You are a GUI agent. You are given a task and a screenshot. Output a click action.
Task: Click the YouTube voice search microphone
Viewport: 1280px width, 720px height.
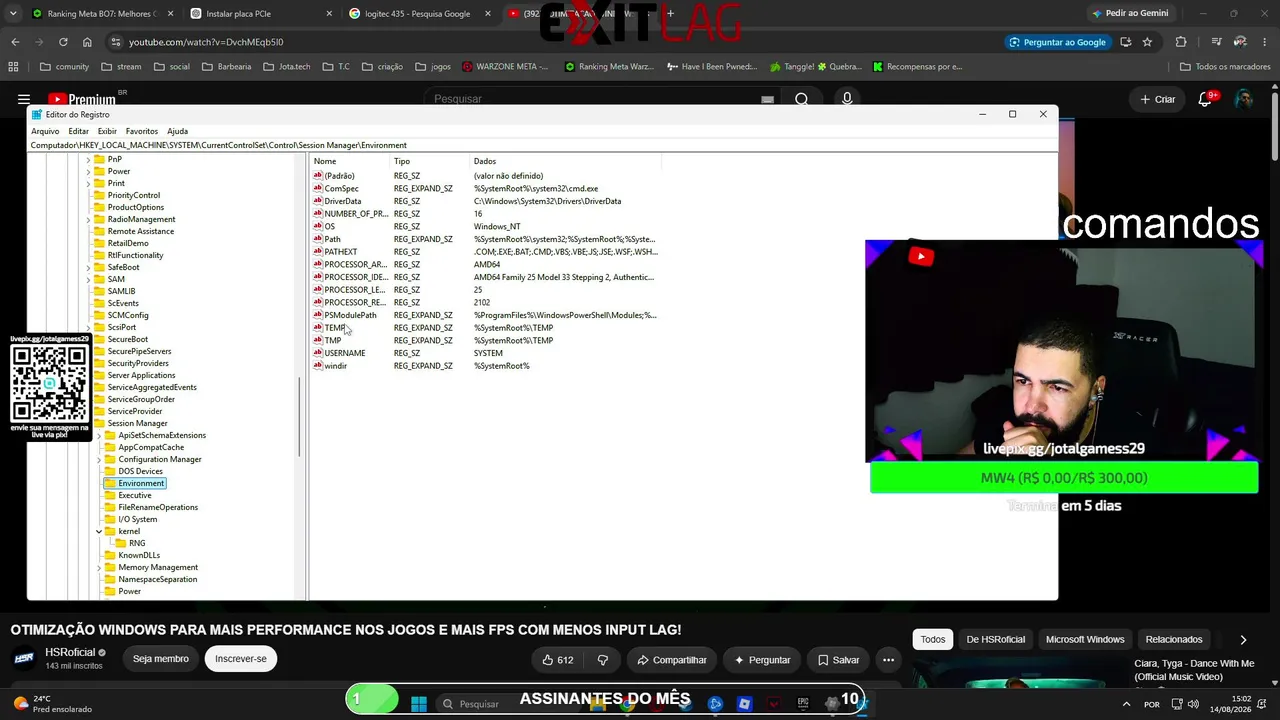[x=847, y=99]
